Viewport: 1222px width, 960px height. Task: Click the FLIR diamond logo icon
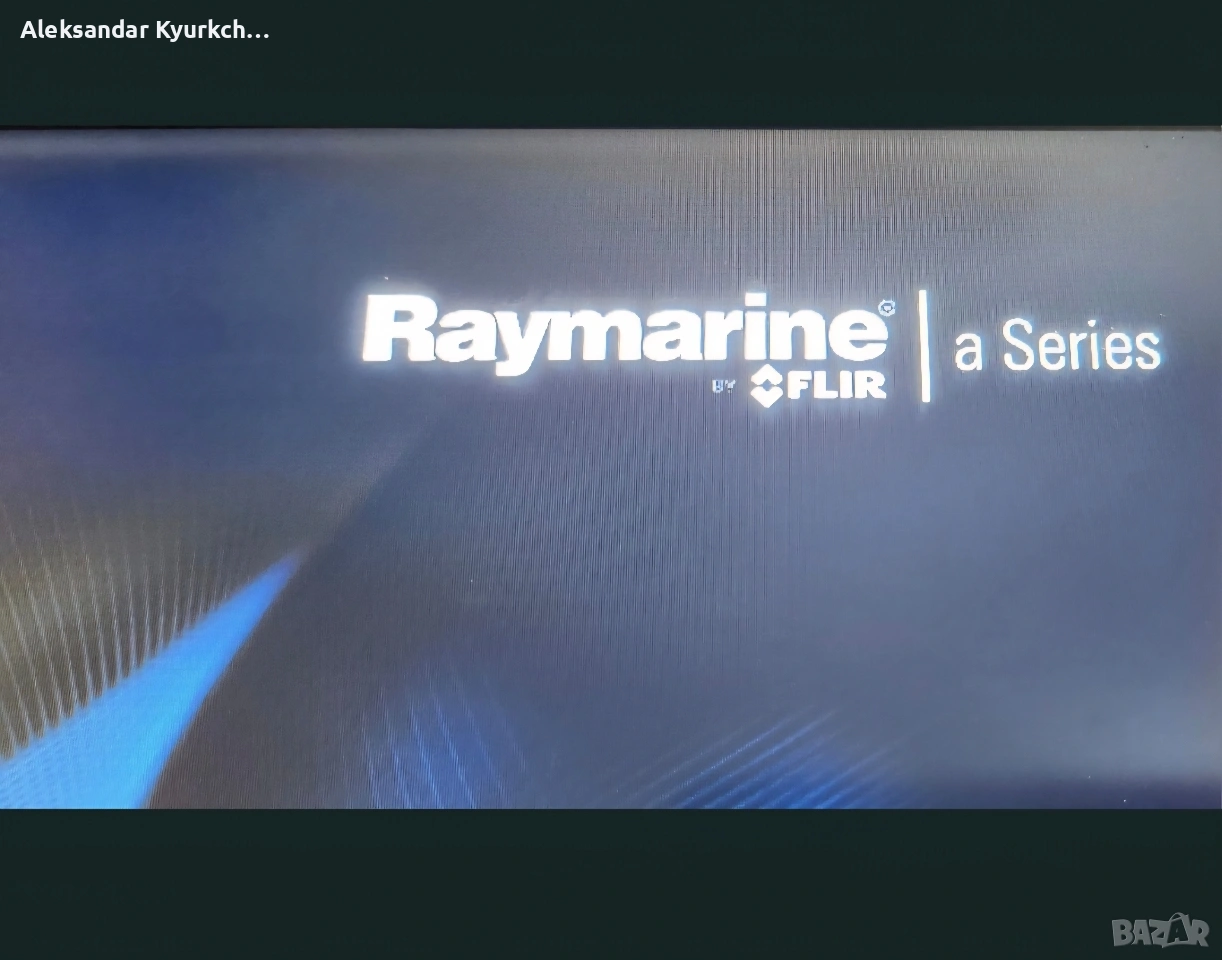[x=766, y=384]
